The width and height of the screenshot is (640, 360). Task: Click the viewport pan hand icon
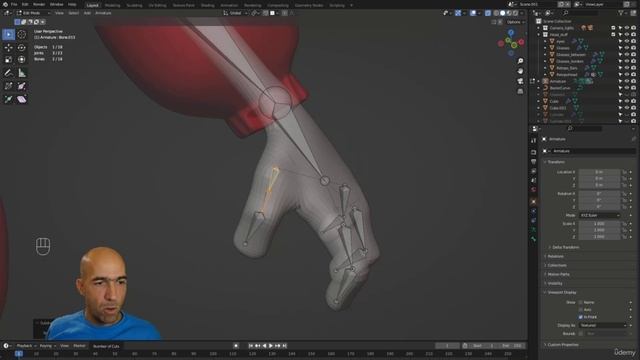[520, 71]
